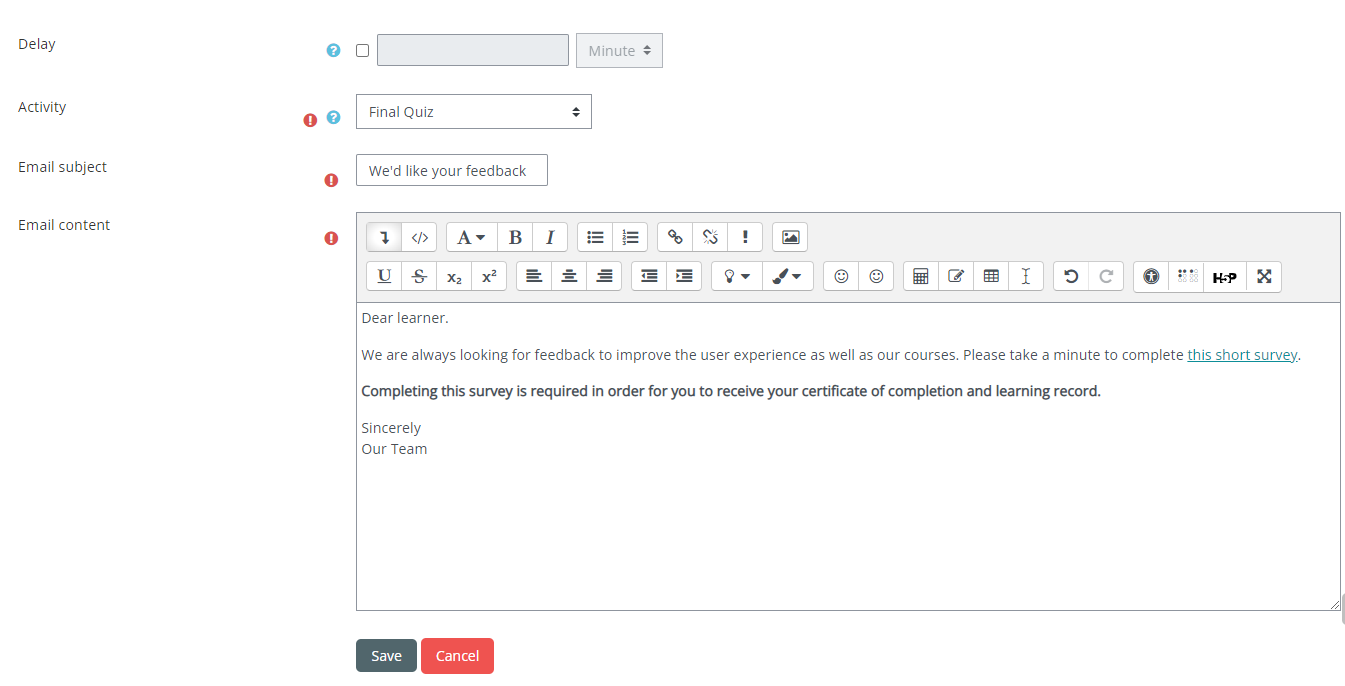Open the Minute delay unit dropdown
The image size is (1345, 686).
(x=619, y=51)
